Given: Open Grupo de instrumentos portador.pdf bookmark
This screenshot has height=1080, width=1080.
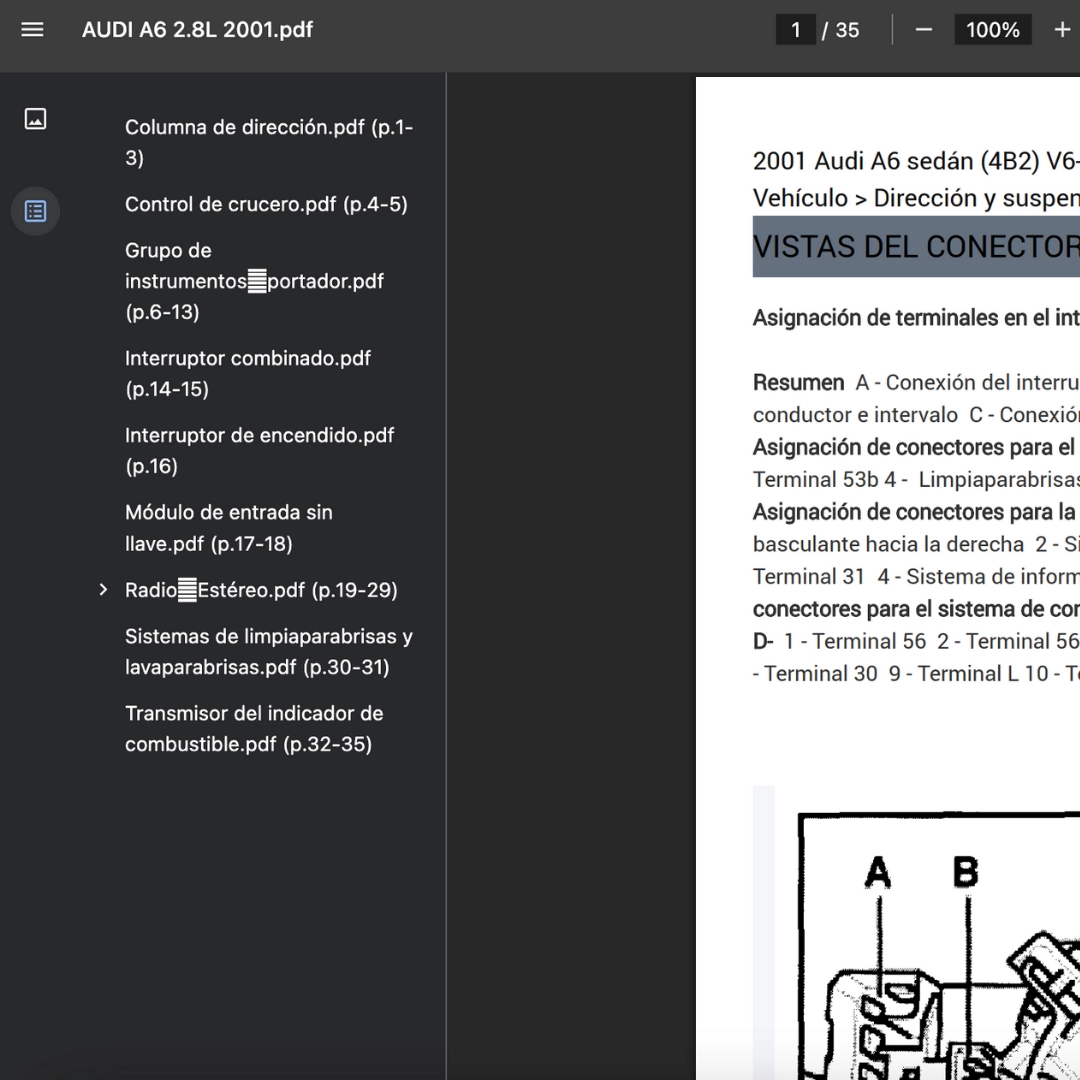Looking at the screenshot, I should coord(254,281).
